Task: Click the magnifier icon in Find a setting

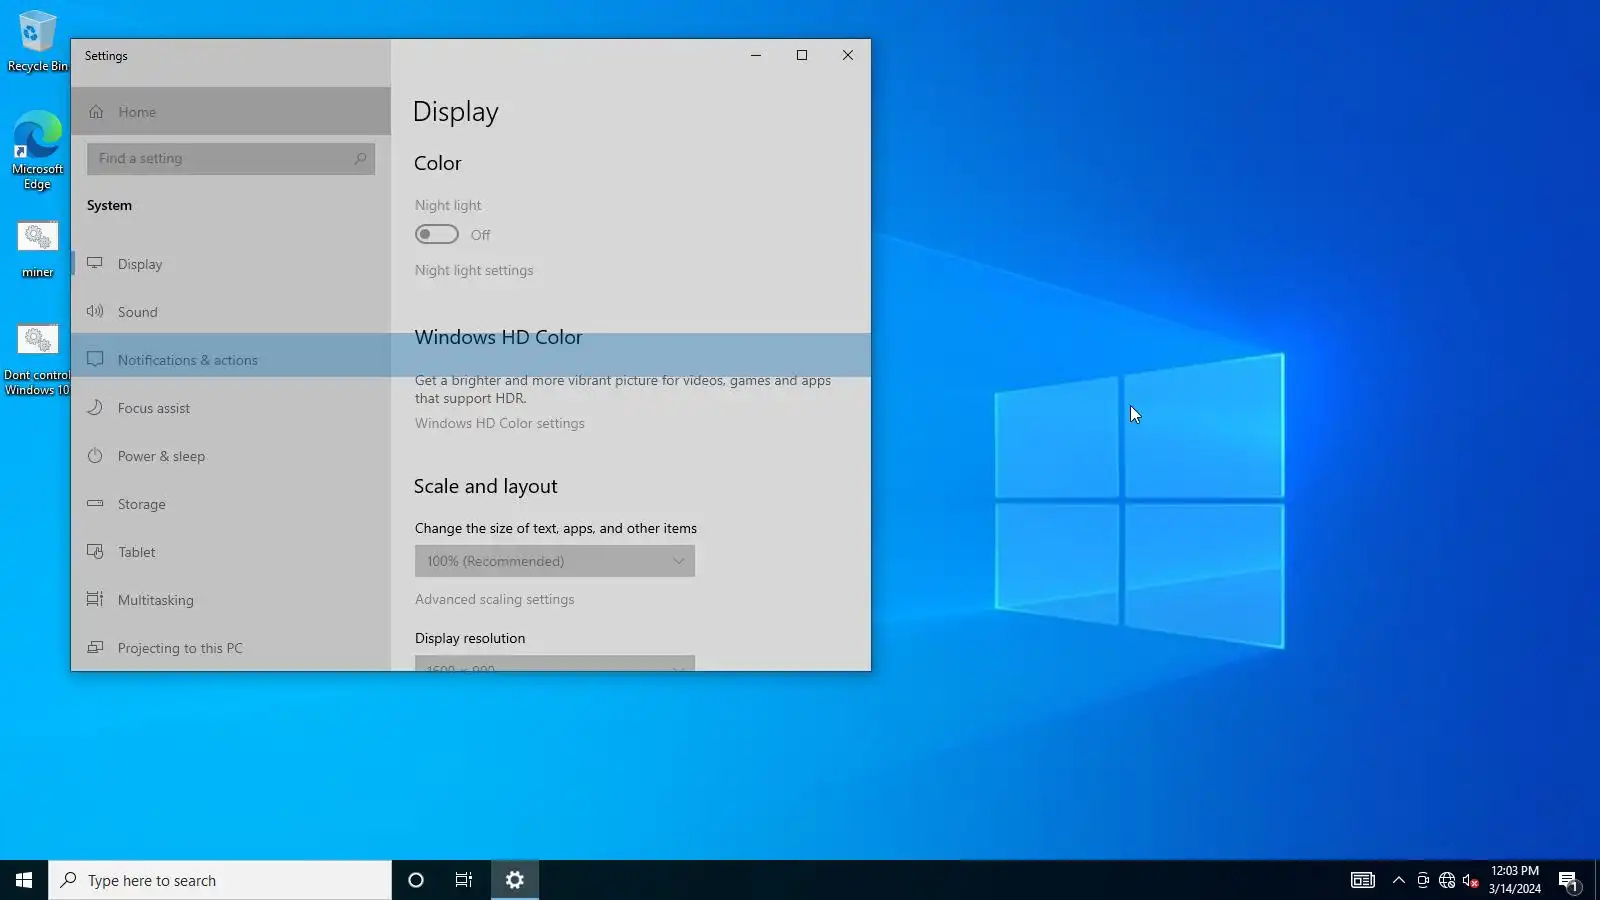Action: [x=360, y=158]
